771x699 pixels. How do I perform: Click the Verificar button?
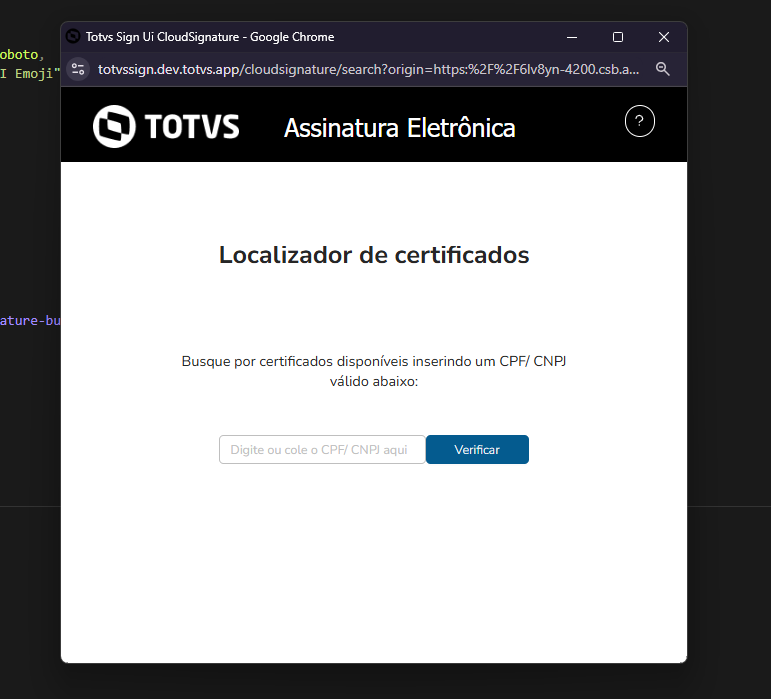[477, 449]
